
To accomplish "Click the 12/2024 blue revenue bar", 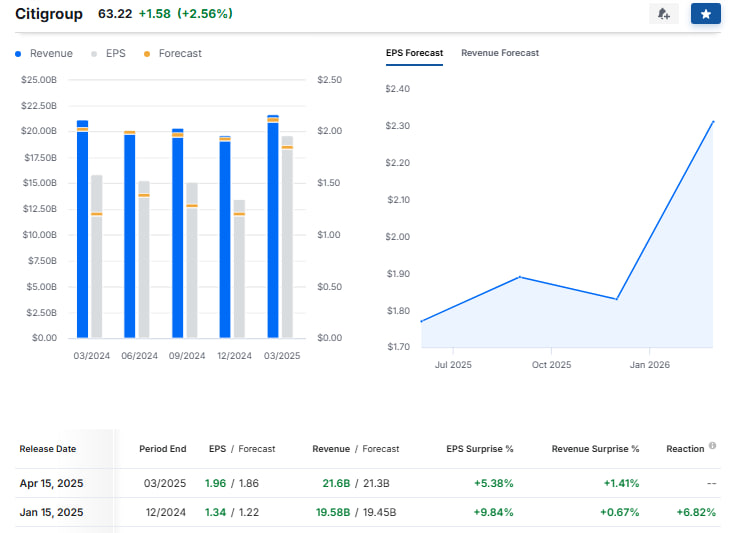I will pos(225,237).
